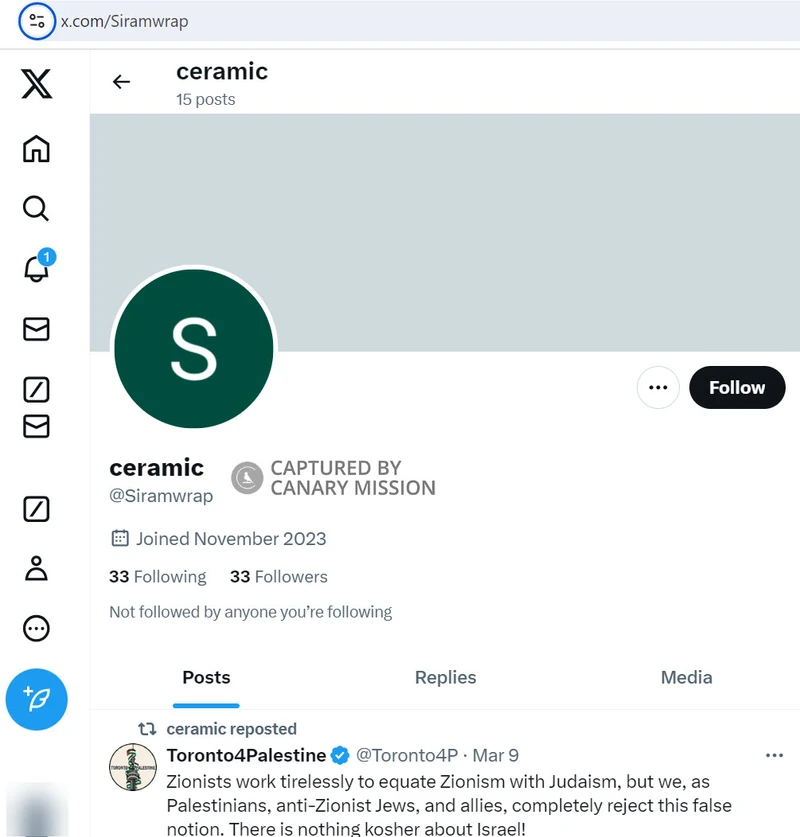Follow the ceramic account
Screen dimensions: 800x837
tap(737, 388)
